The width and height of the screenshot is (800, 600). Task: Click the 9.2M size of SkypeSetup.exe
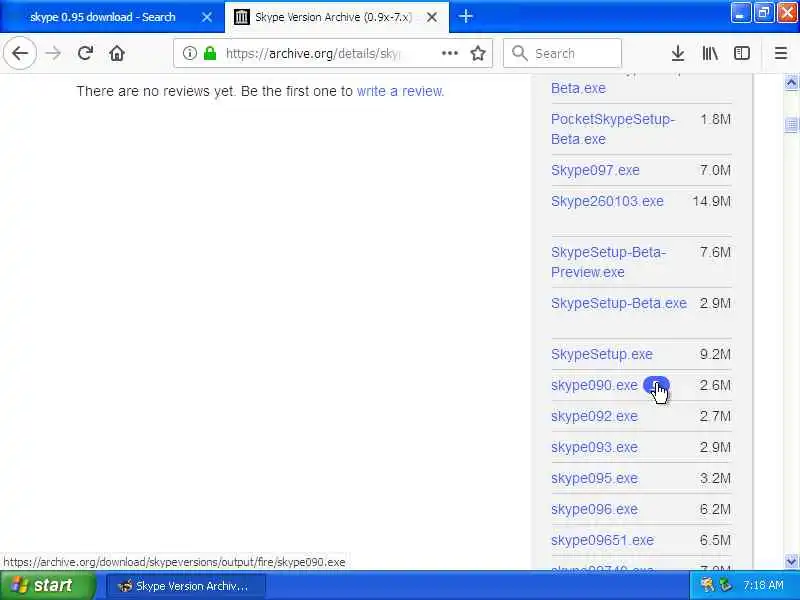pos(715,354)
